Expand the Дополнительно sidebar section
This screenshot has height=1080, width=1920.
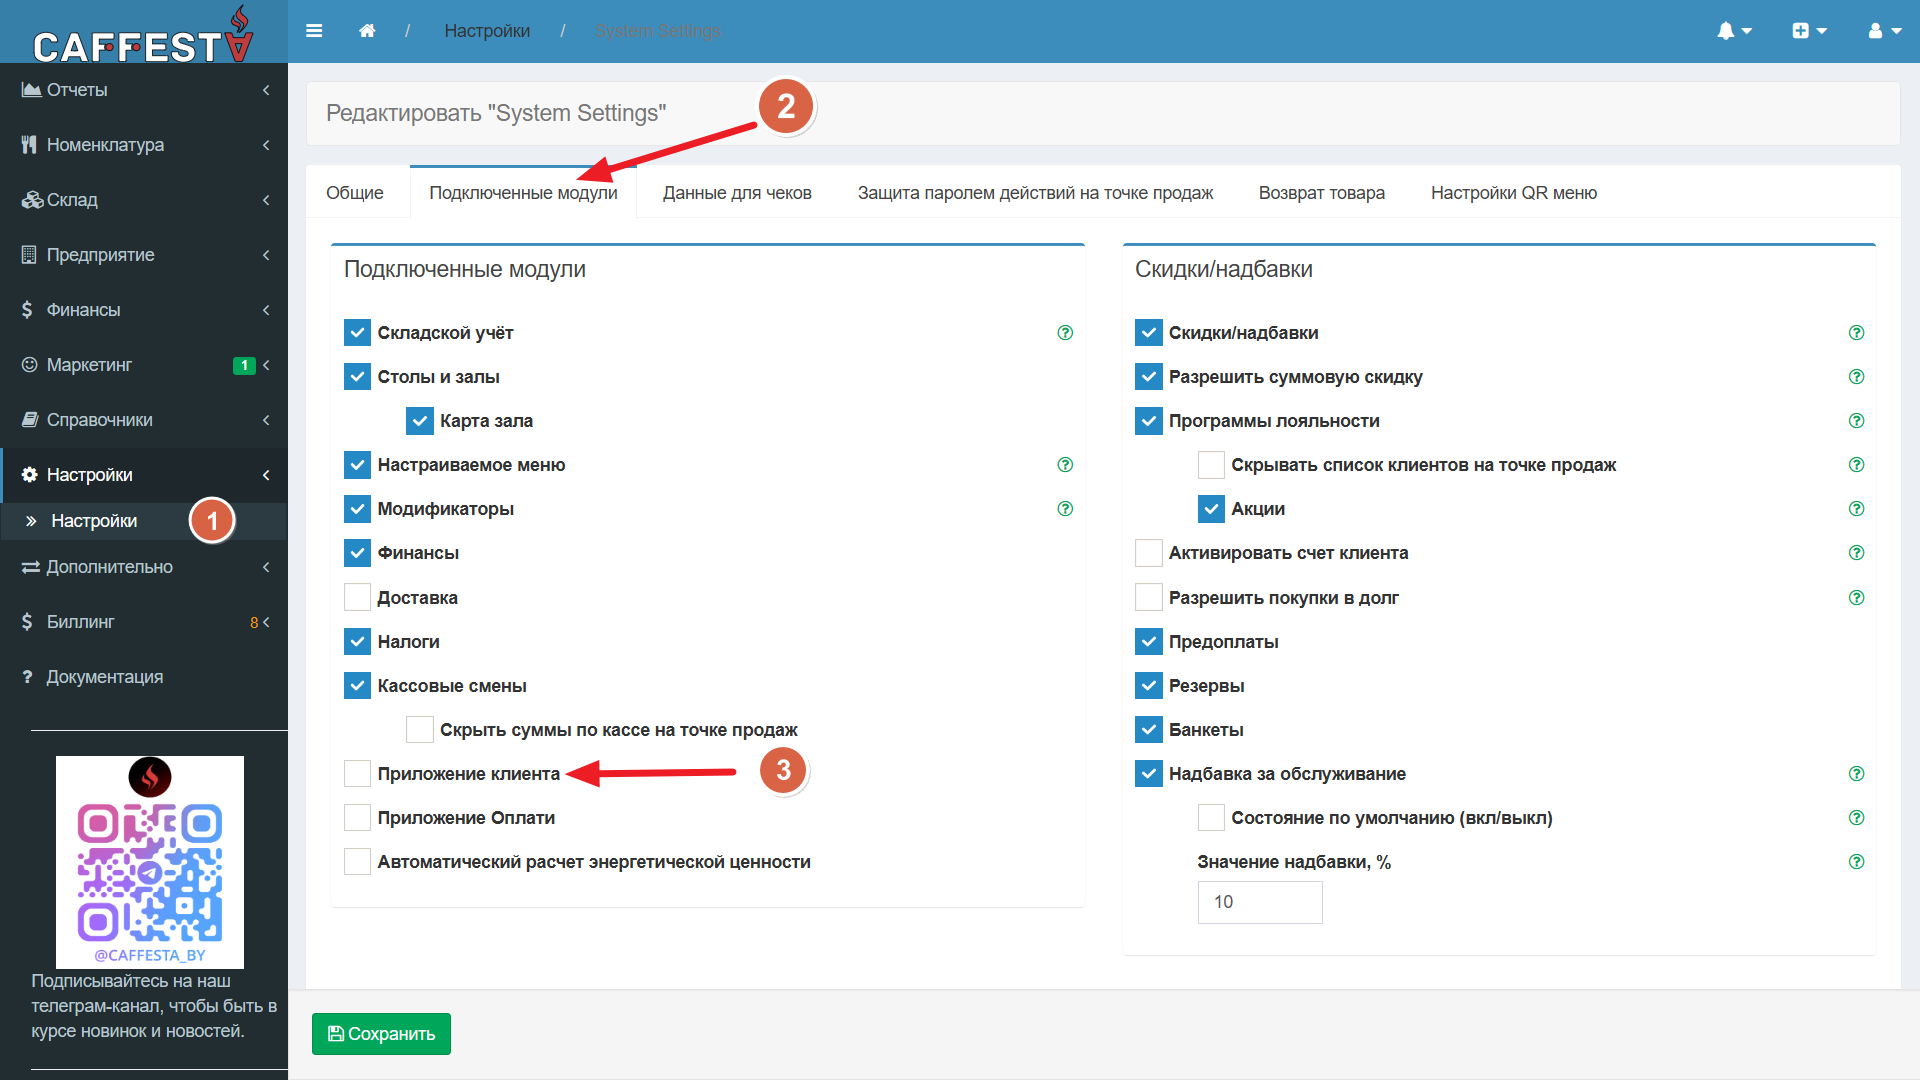[144, 567]
